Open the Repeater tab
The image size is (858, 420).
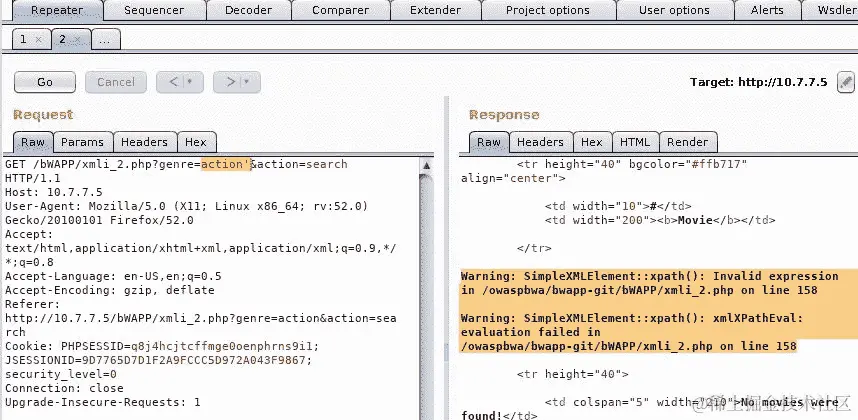57,10
